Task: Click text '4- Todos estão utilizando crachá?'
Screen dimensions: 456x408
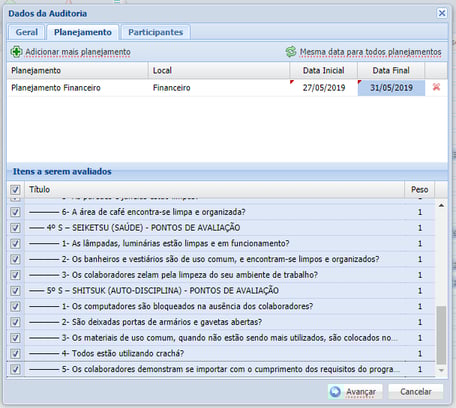Action: [123, 353]
